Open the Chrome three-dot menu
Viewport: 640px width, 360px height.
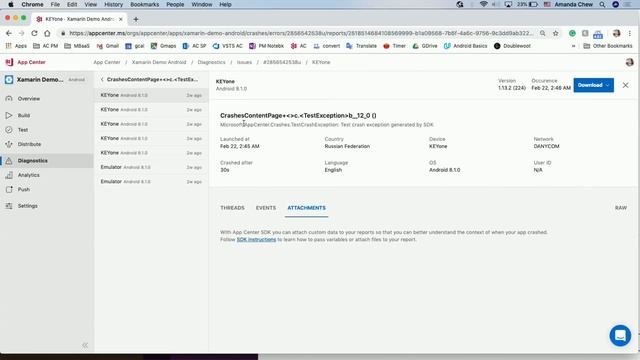pyautogui.click(x=630, y=33)
